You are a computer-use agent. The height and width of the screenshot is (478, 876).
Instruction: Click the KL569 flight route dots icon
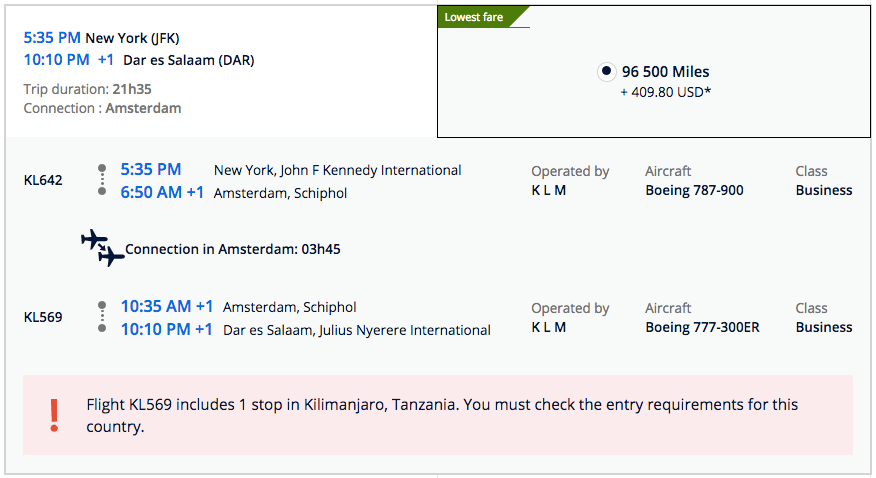102,317
